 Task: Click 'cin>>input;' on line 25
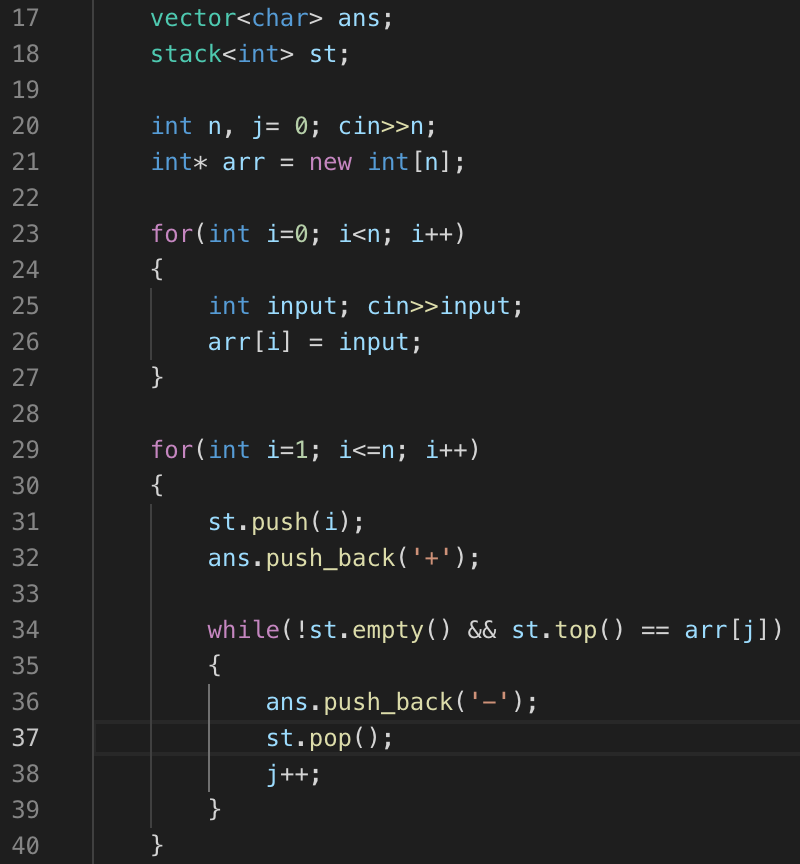pos(445,306)
